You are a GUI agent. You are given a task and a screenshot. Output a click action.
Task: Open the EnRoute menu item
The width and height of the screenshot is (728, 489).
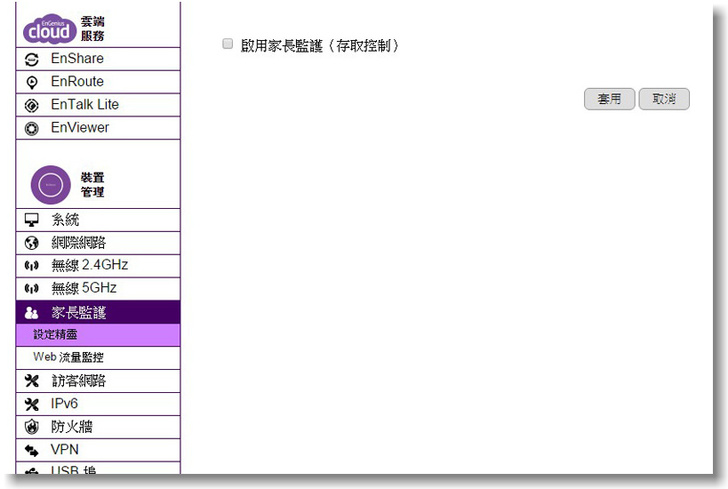click(x=98, y=82)
